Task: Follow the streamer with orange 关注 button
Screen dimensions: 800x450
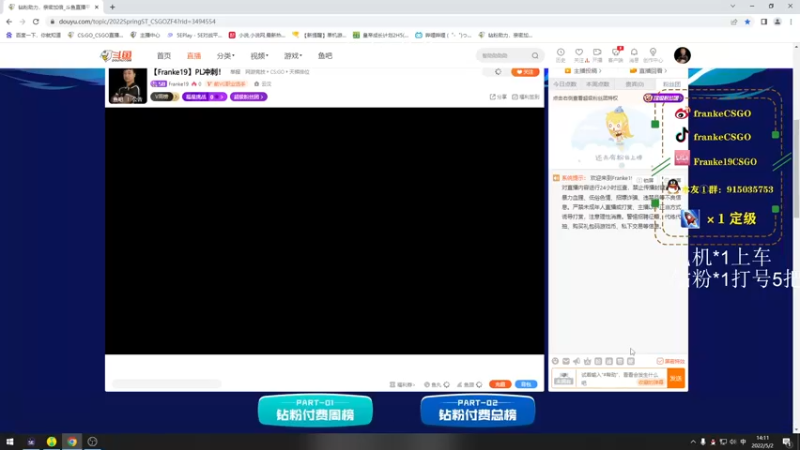Action: point(525,72)
